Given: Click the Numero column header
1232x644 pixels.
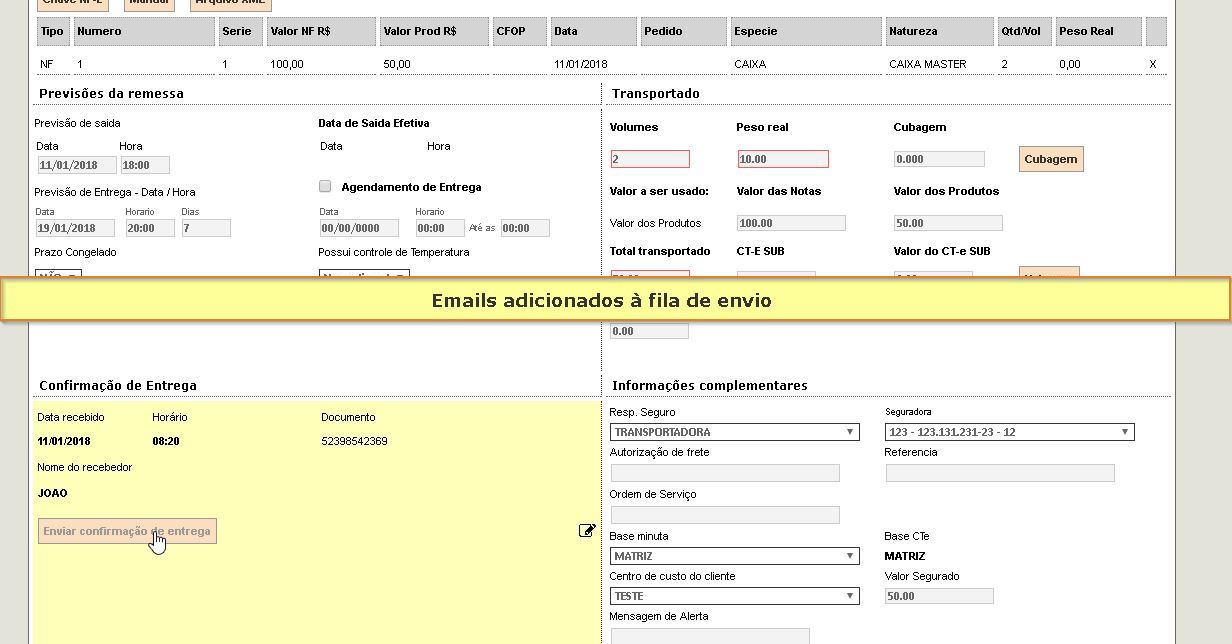Looking at the screenshot, I should tap(144, 31).
